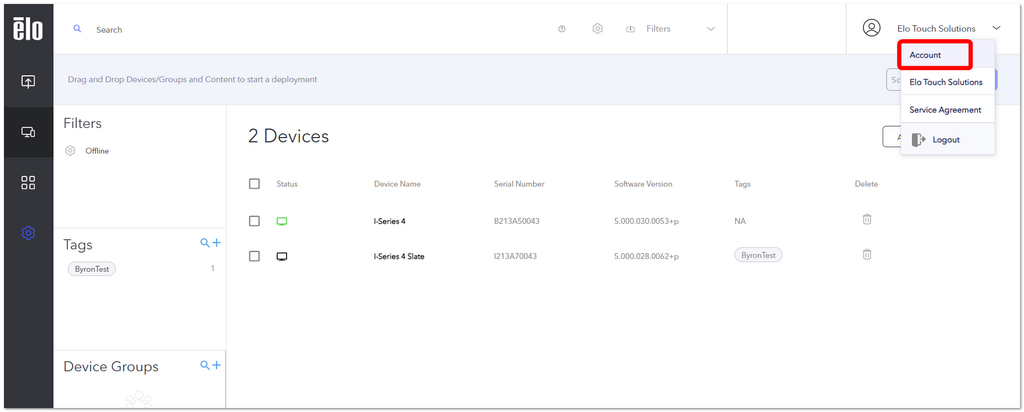The image size is (1024, 412).
Task: Delete the I-Series 4 device via trash icon
Action: click(x=867, y=219)
